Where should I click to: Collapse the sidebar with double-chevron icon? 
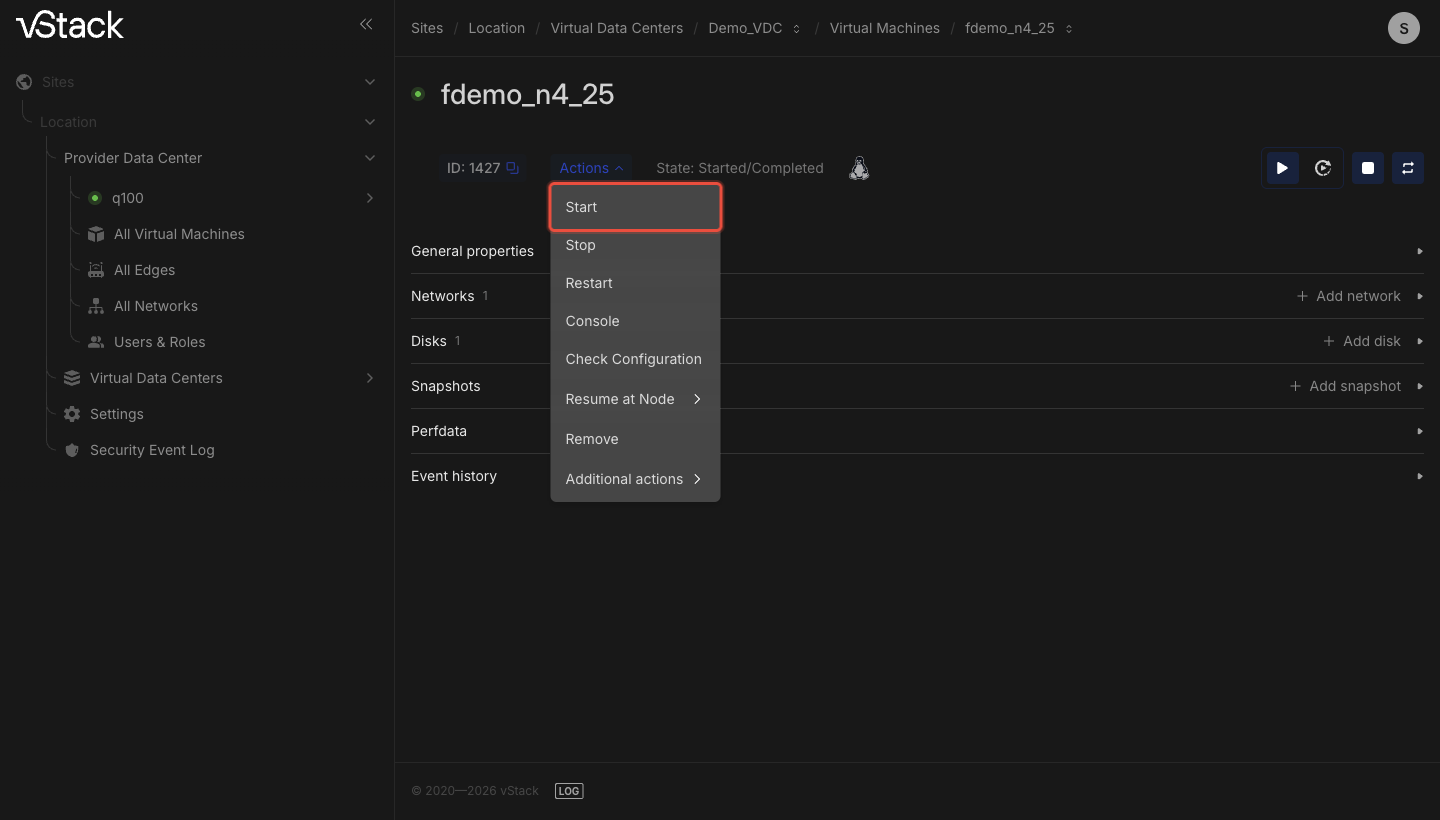tap(366, 24)
